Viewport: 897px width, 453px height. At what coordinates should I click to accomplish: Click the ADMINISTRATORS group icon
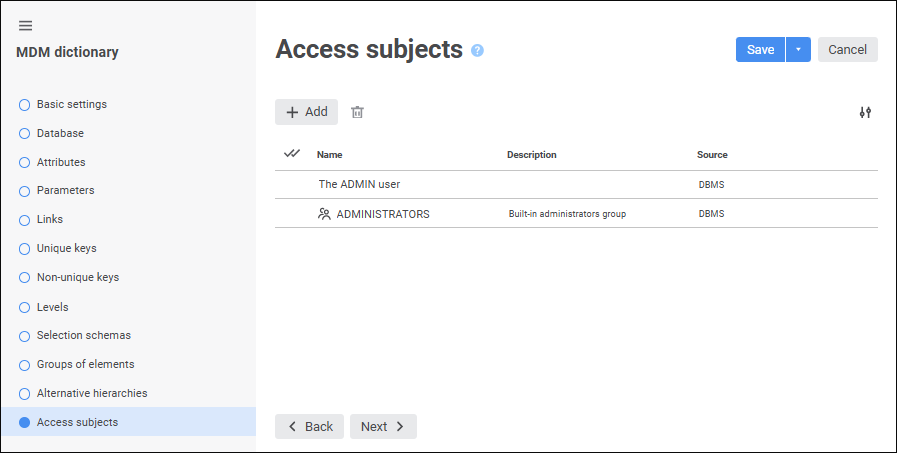point(324,214)
